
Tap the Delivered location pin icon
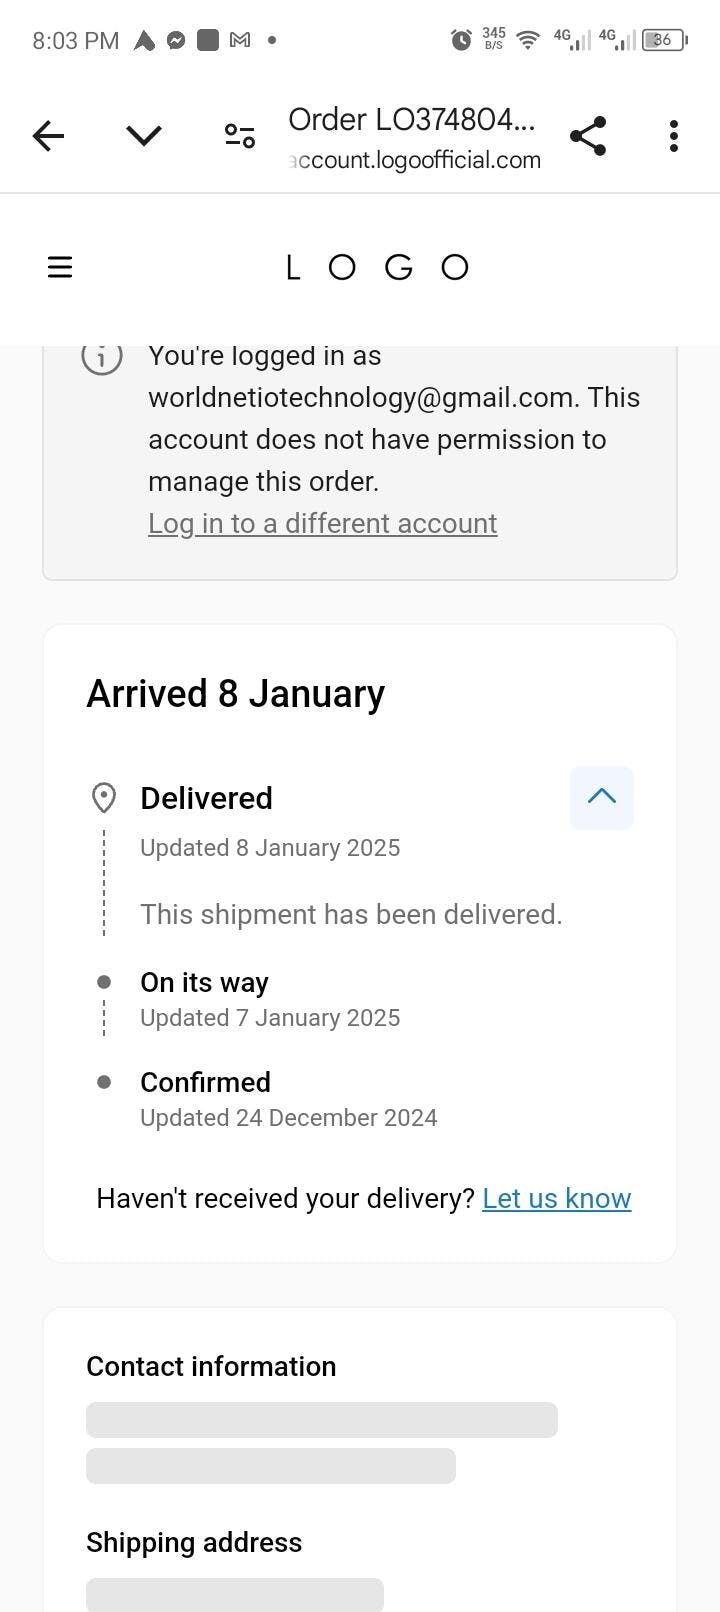click(x=103, y=798)
